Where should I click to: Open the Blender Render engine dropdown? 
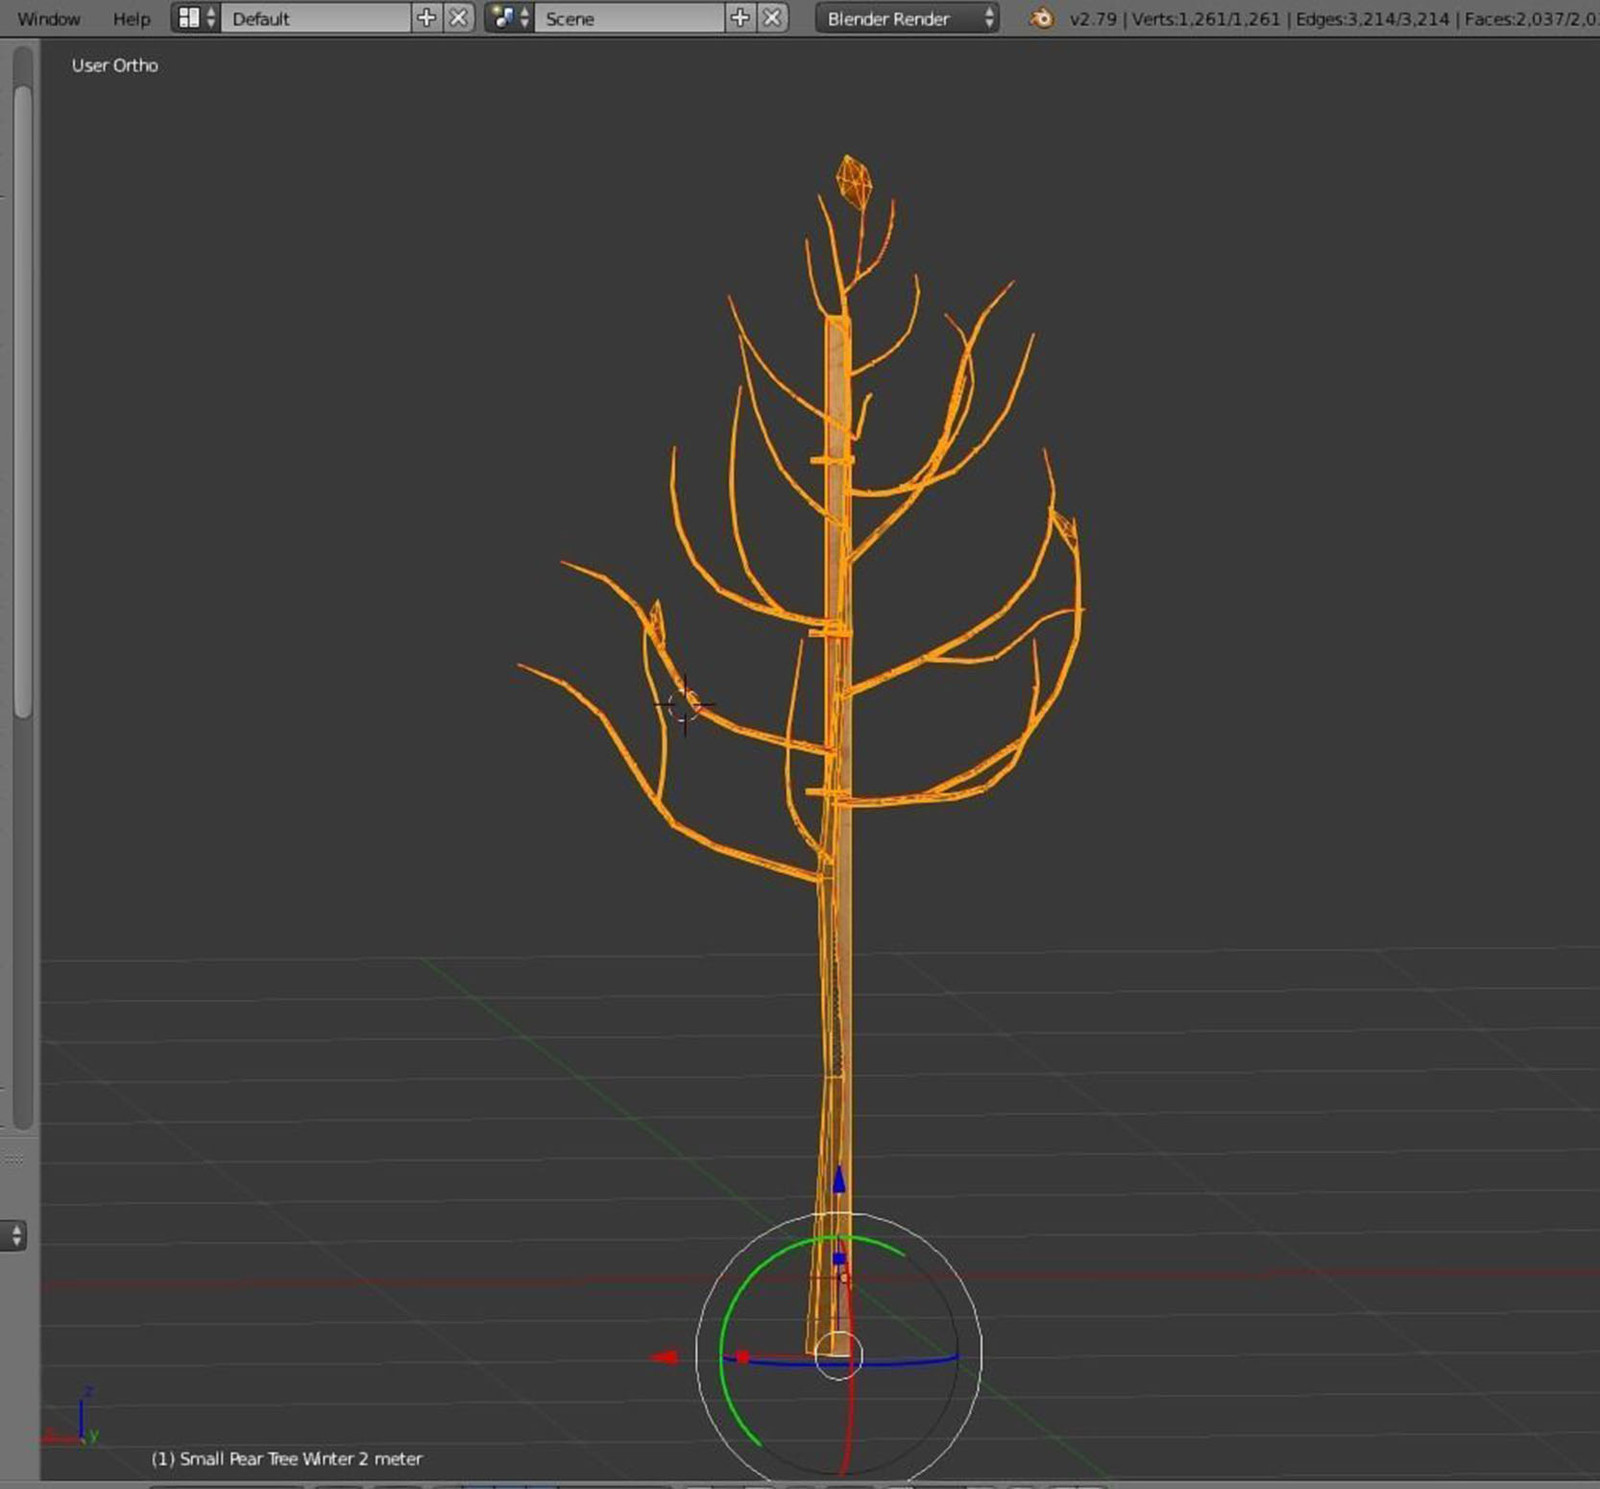tap(907, 18)
